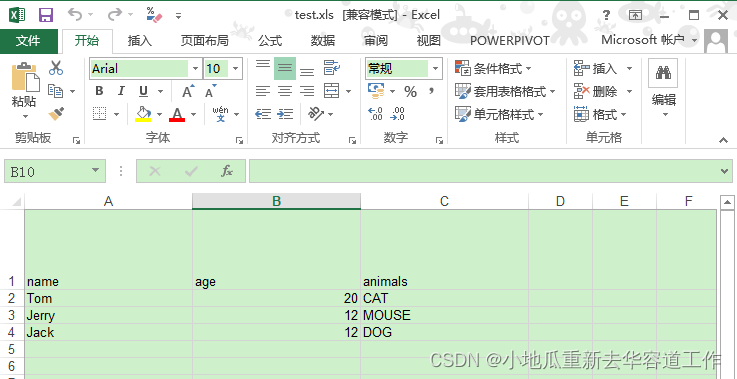Screen dimensions: 737x379
Task: Click the Wrap Text icon
Action: click(332, 68)
